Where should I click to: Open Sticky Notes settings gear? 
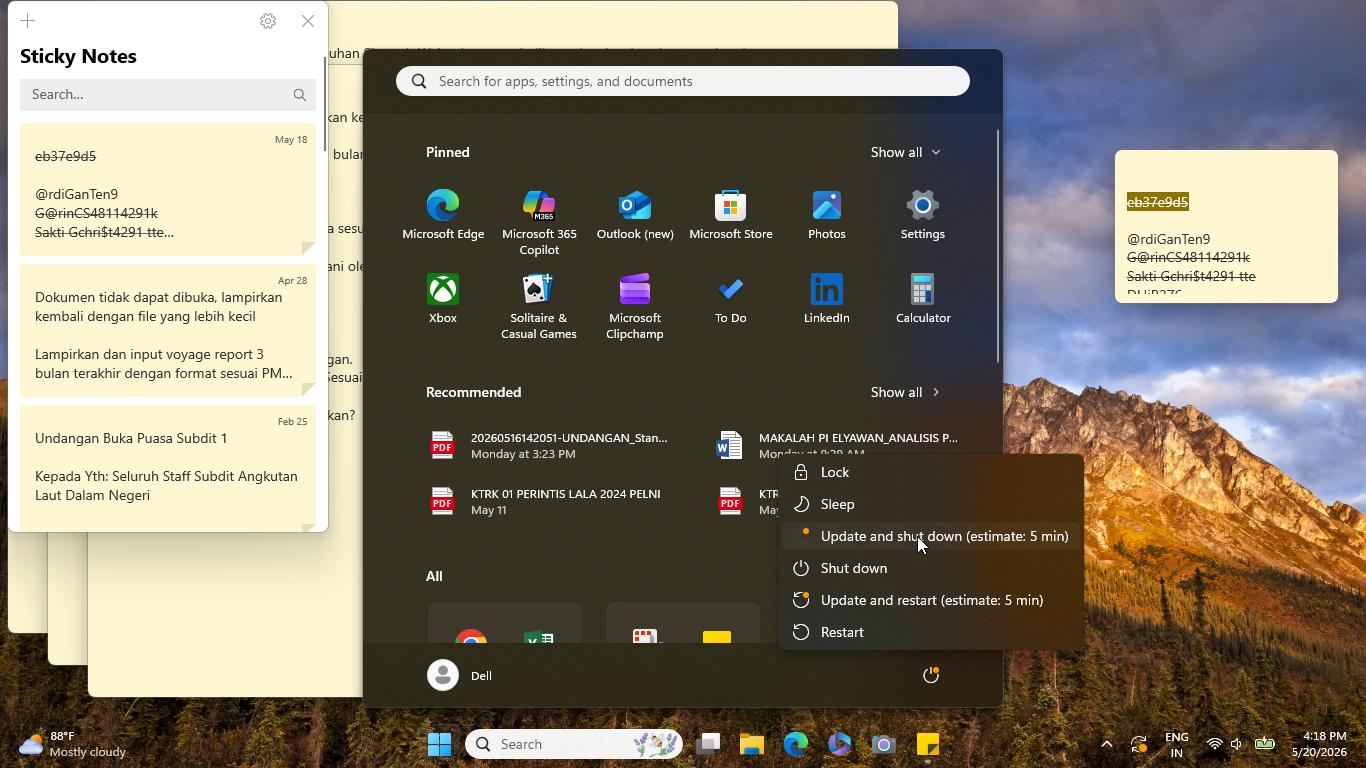(x=268, y=21)
